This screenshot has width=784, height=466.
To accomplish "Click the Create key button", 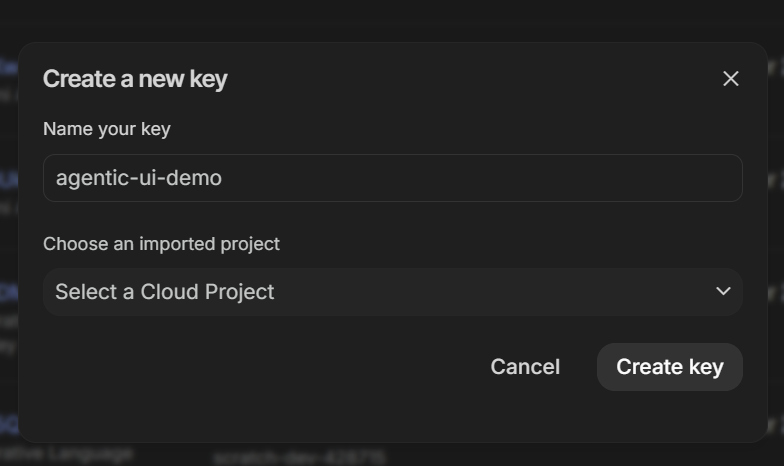I will pos(669,367).
